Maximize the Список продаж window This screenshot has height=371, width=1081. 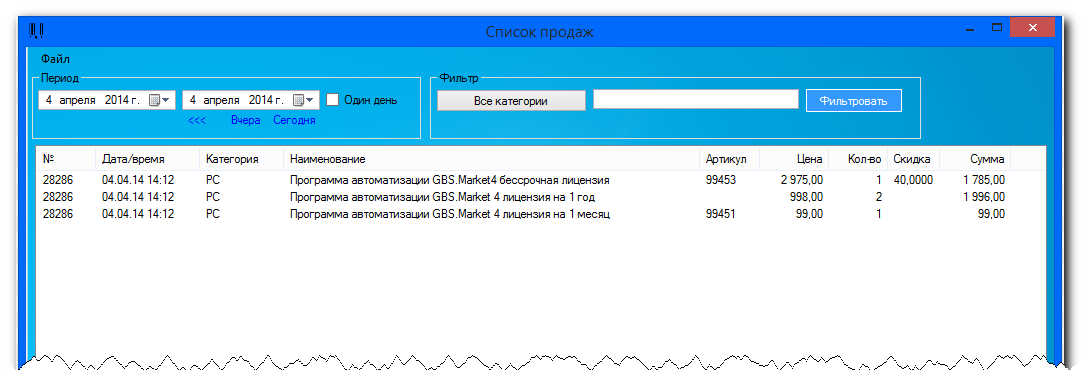click(996, 29)
